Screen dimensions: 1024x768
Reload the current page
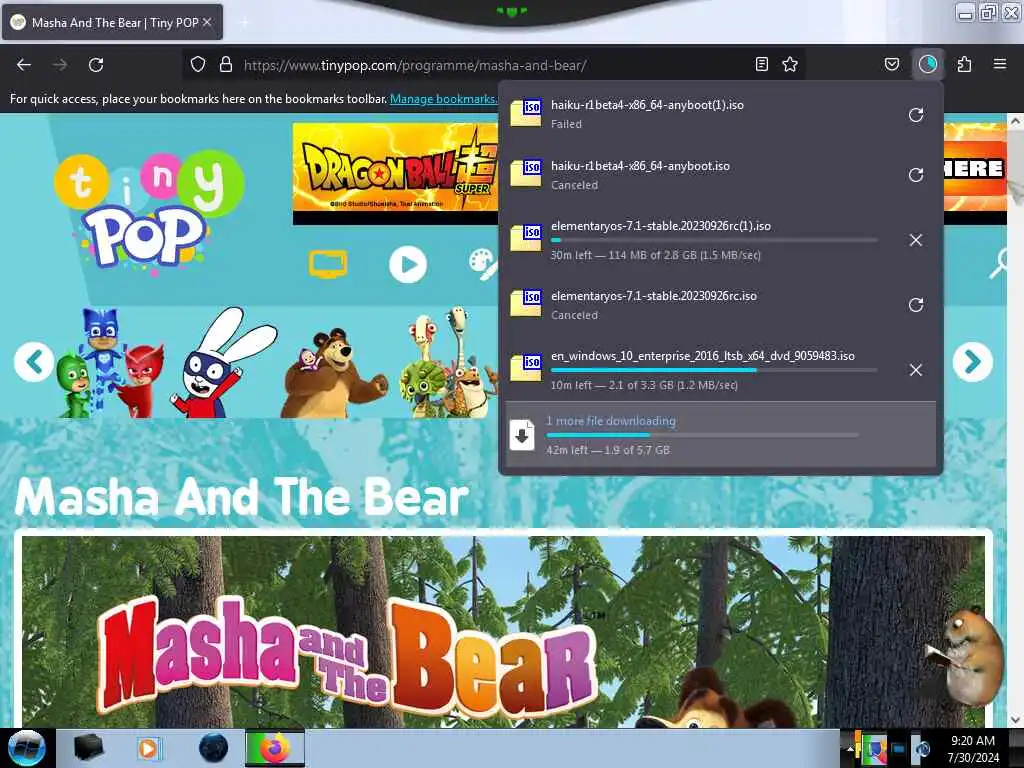(x=96, y=65)
